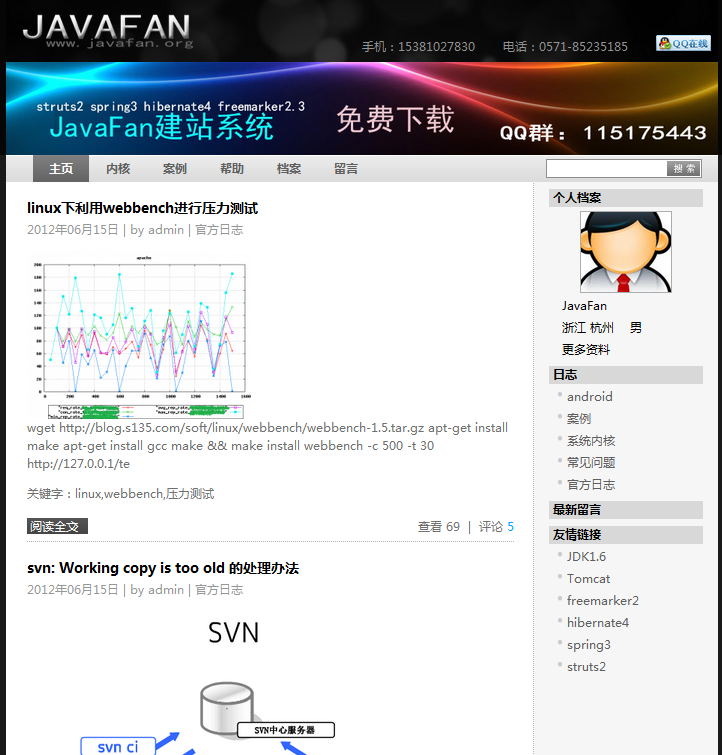Follow the spring3 friend link
This screenshot has width=722, height=755.
tap(589, 645)
